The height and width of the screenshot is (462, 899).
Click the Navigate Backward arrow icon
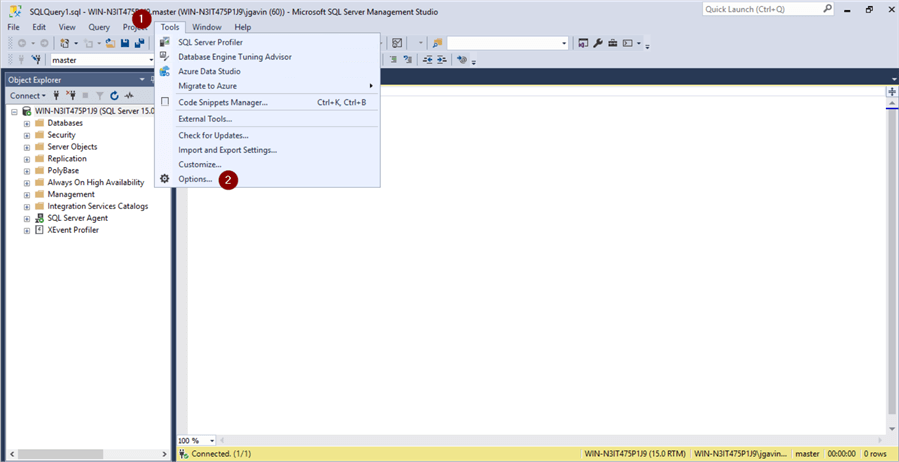(22, 43)
